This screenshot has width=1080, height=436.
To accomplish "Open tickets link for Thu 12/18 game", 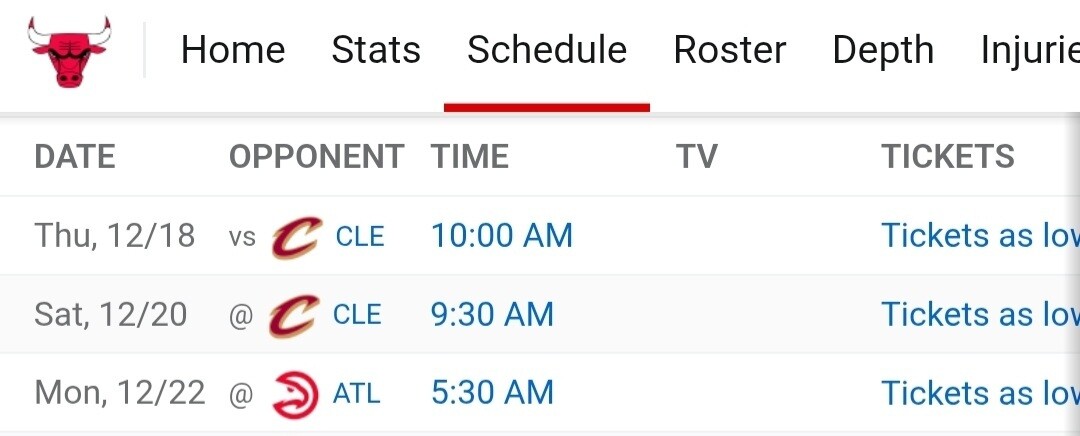I will [979, 236].
